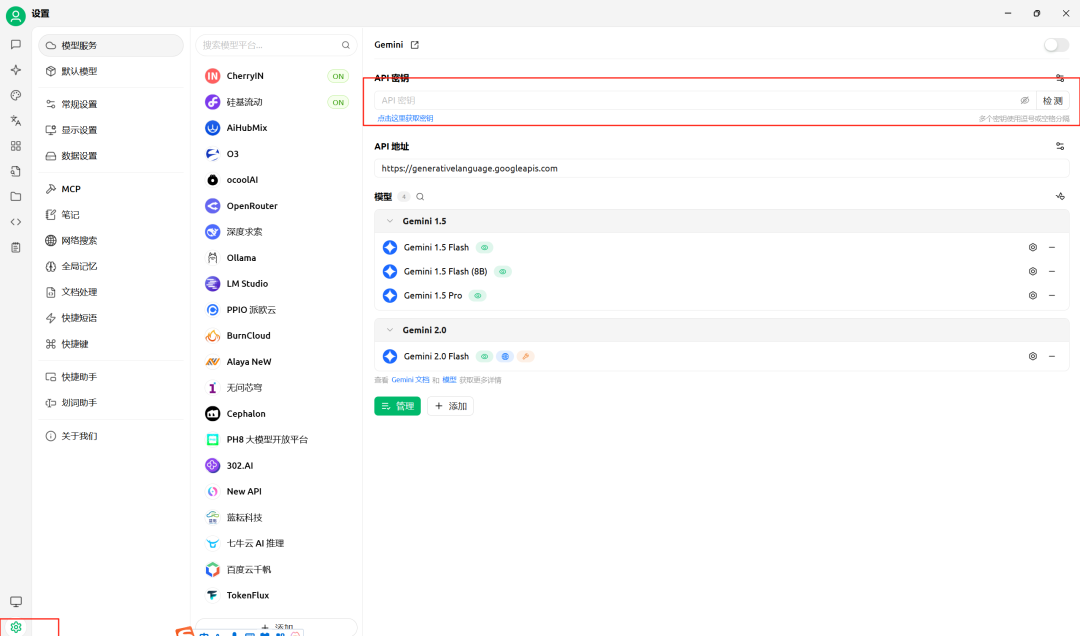
Task: Select the BurnCloud provider
Action: (x=277, y=336)
